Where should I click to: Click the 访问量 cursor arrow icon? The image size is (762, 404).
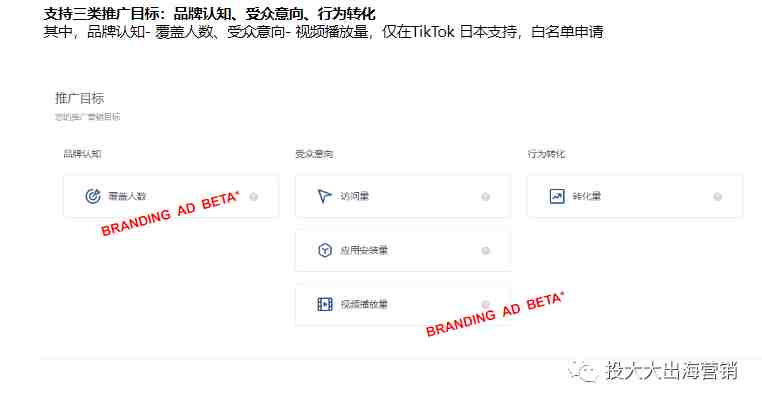[324, 196]
